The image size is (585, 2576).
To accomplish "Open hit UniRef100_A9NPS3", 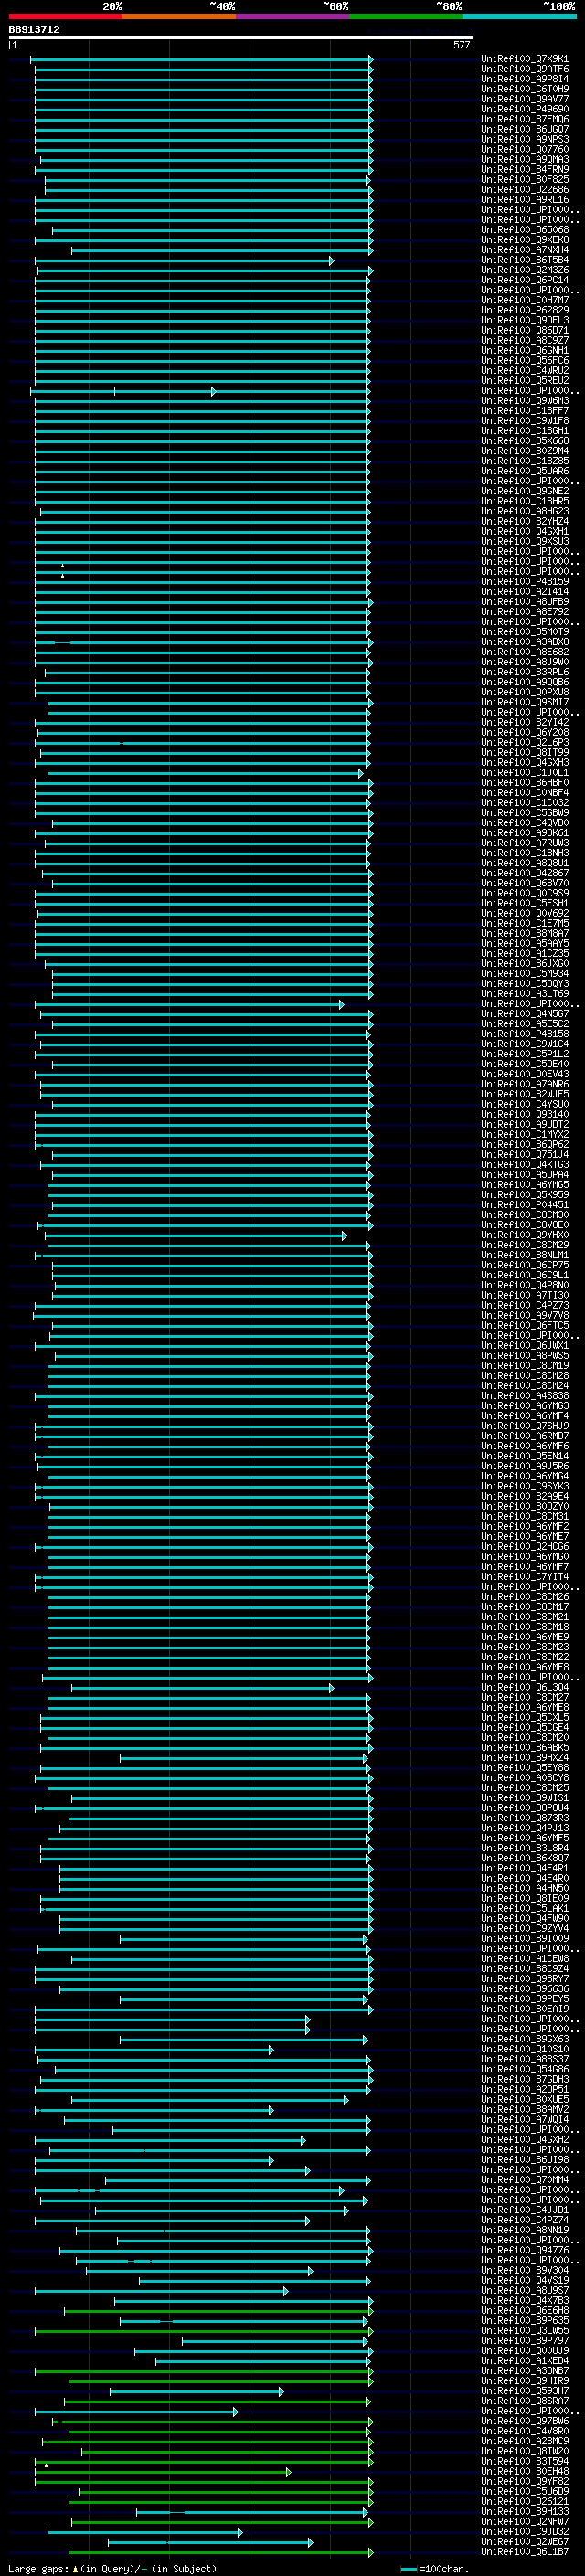I will [525, 139].
